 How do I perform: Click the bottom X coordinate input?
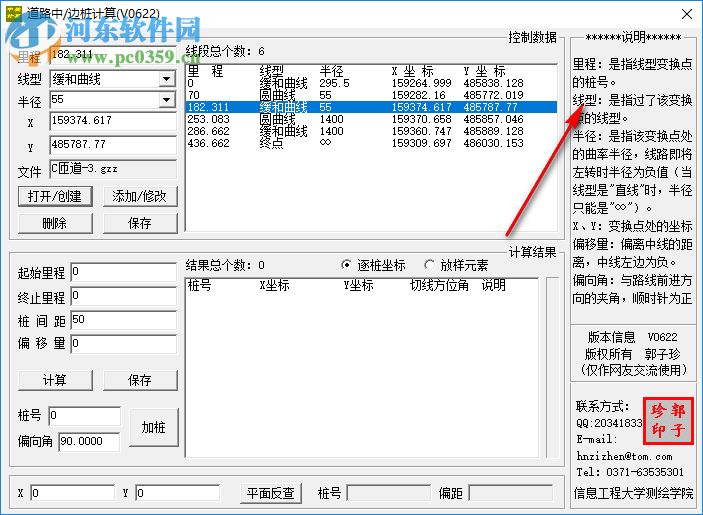(73, 493)
